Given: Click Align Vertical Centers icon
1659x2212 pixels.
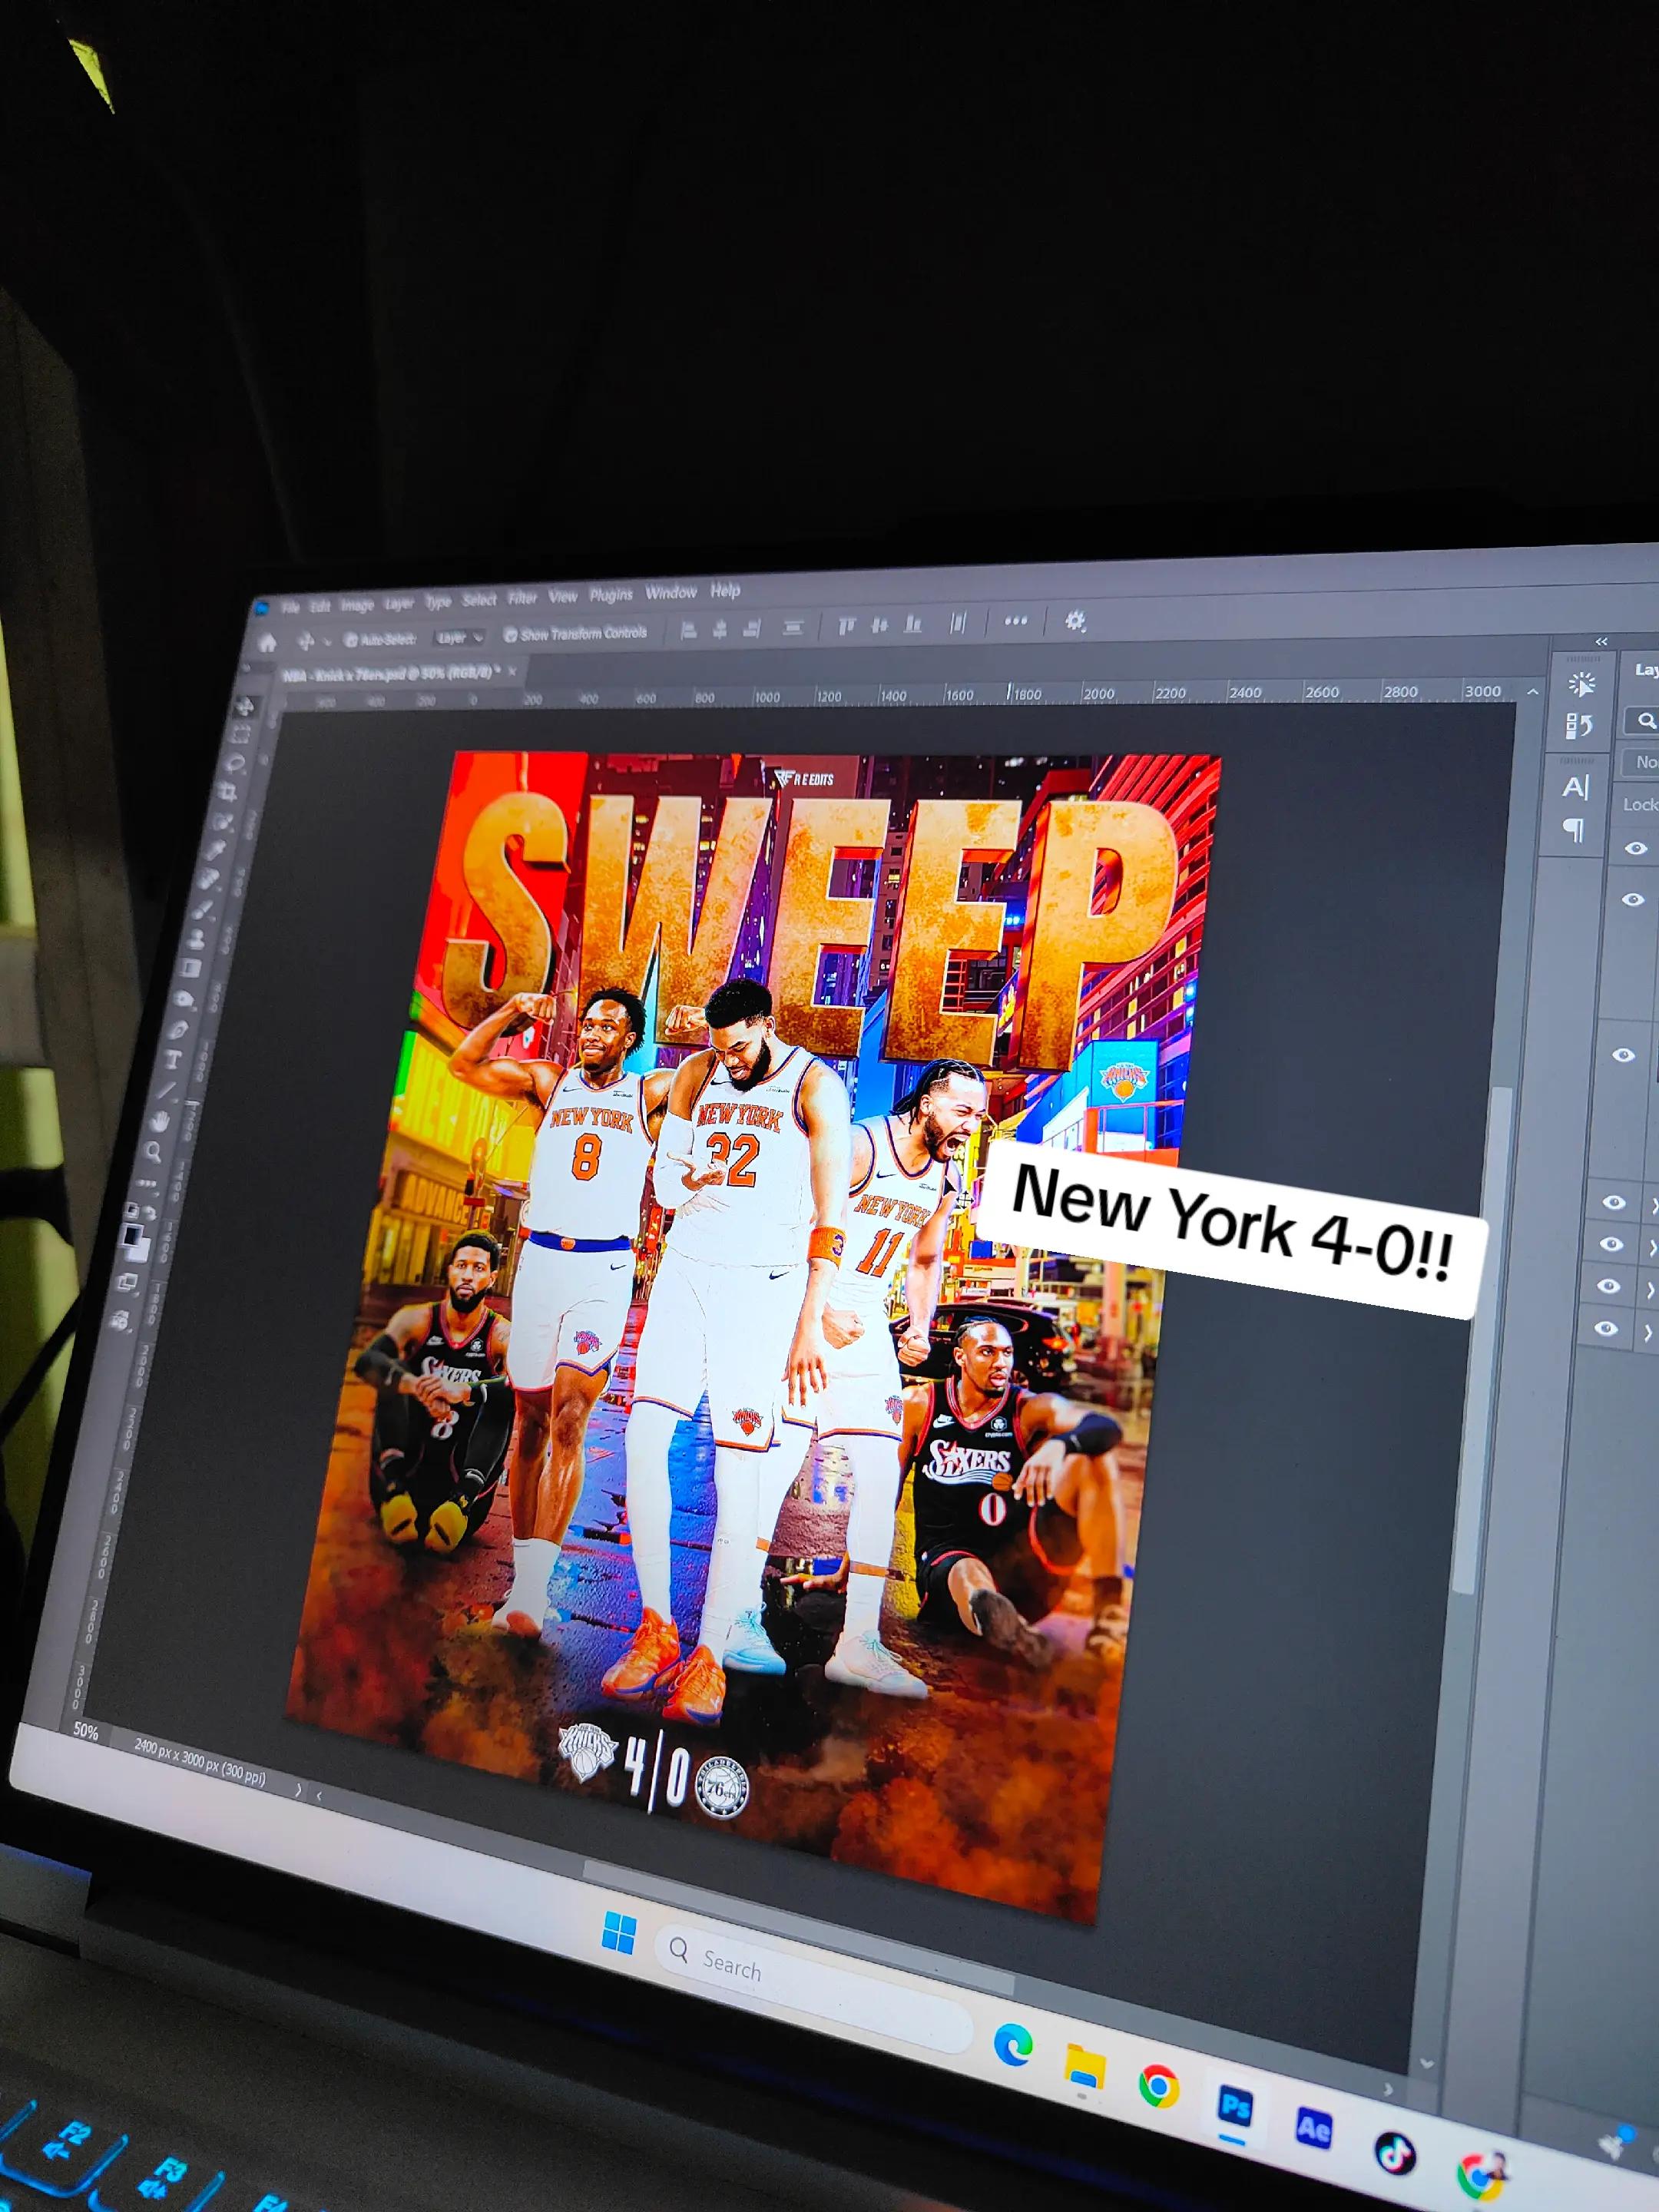Looking at the screenshot, I should coord(880,625).
